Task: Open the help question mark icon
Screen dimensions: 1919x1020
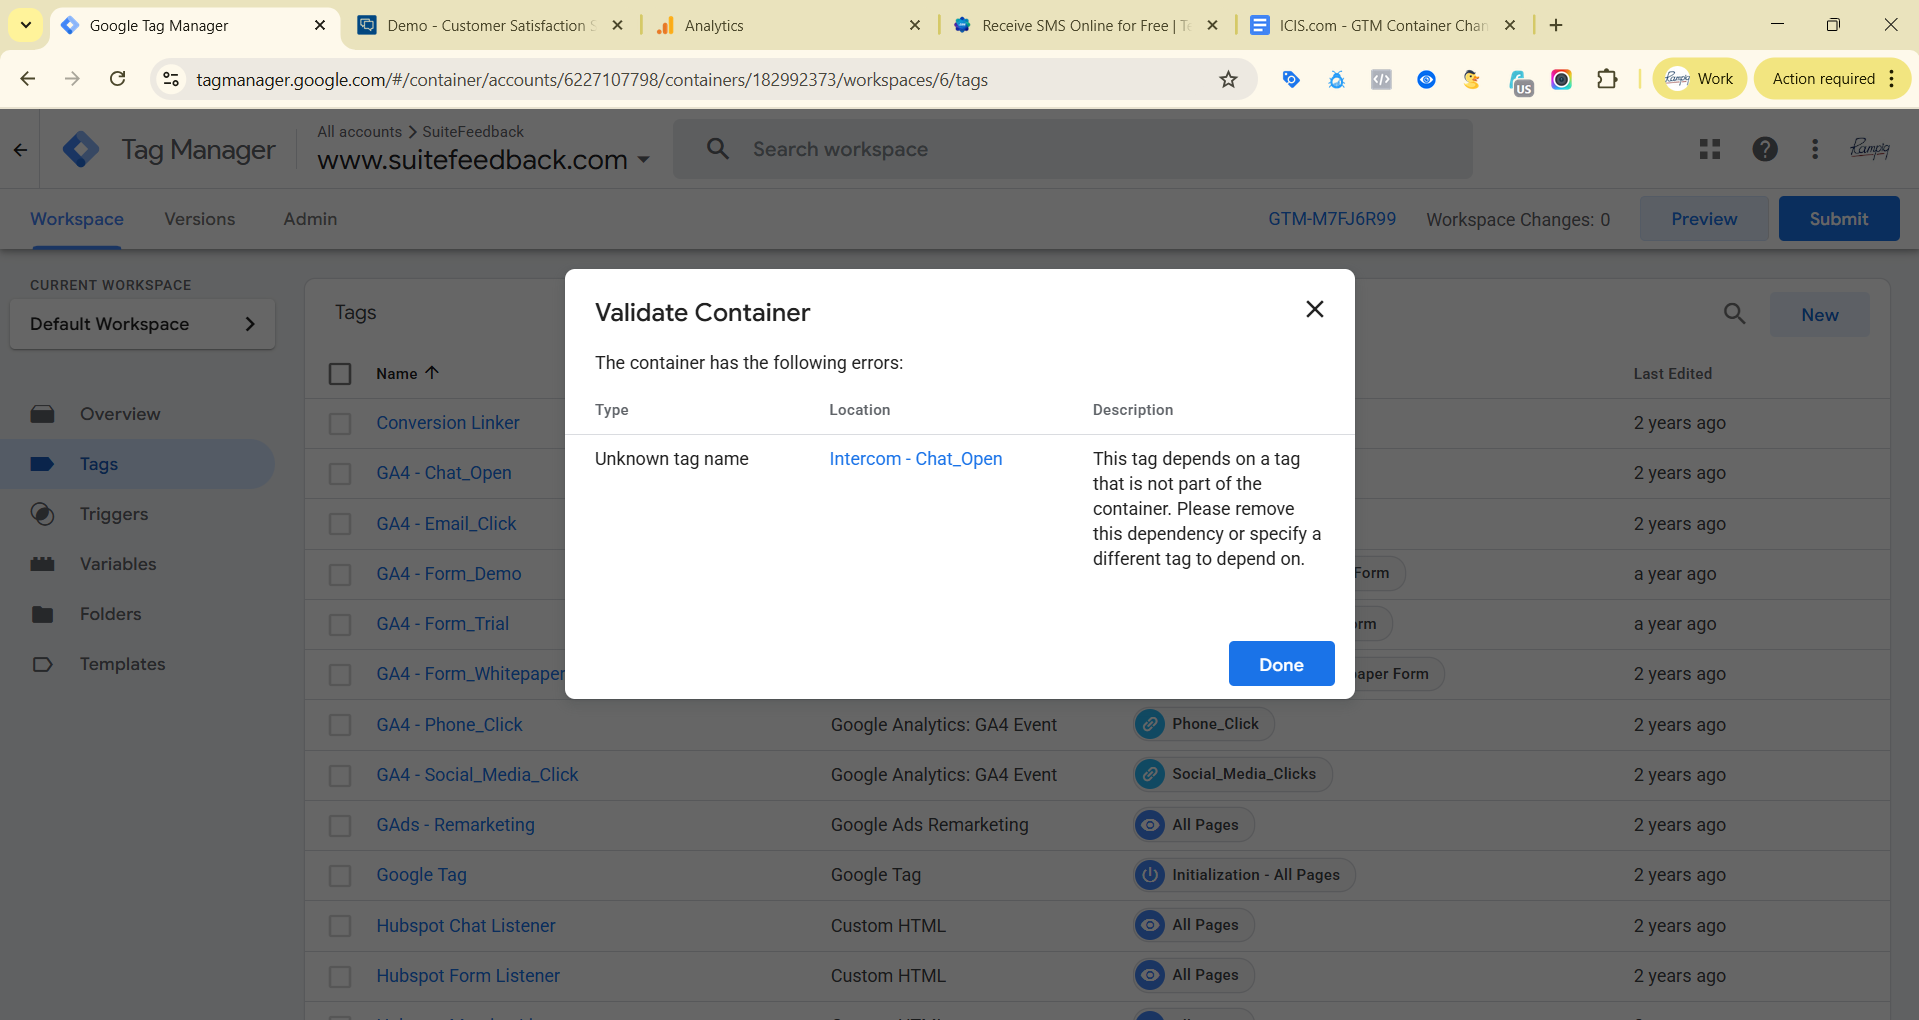Action: tap(1764, 149)
